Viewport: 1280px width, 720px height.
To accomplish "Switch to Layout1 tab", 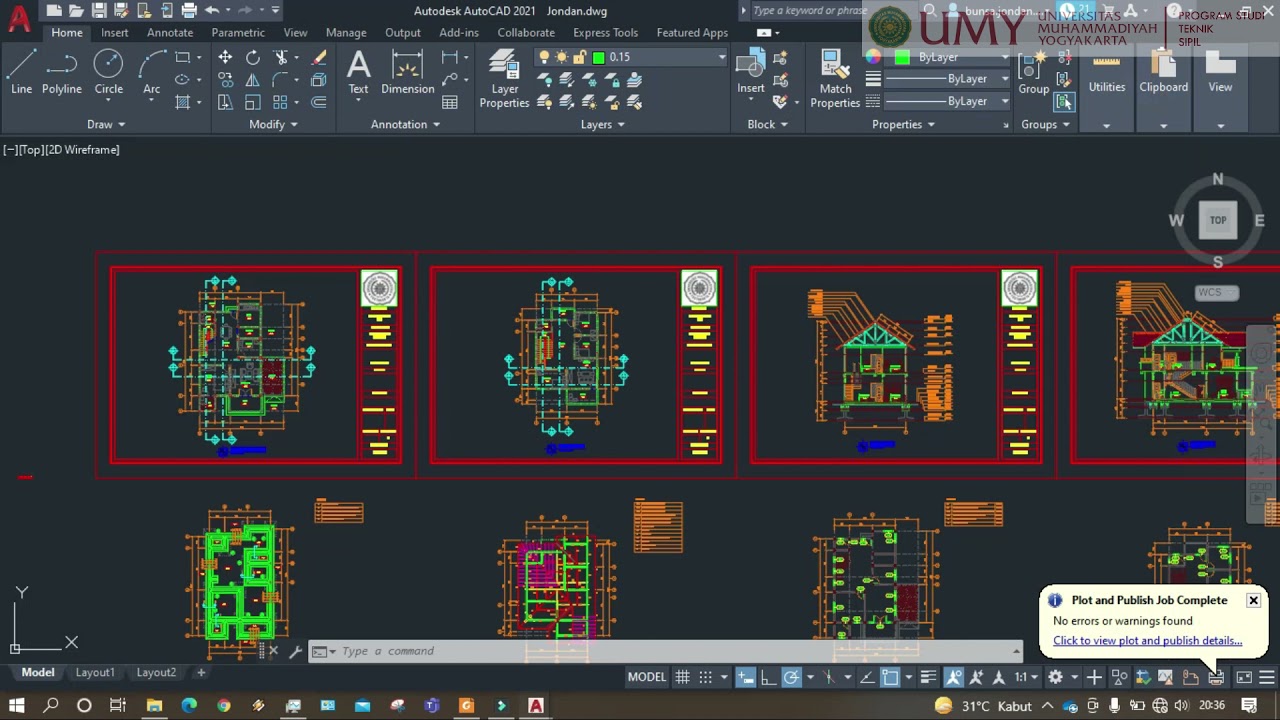I will (x=95, y=672).
